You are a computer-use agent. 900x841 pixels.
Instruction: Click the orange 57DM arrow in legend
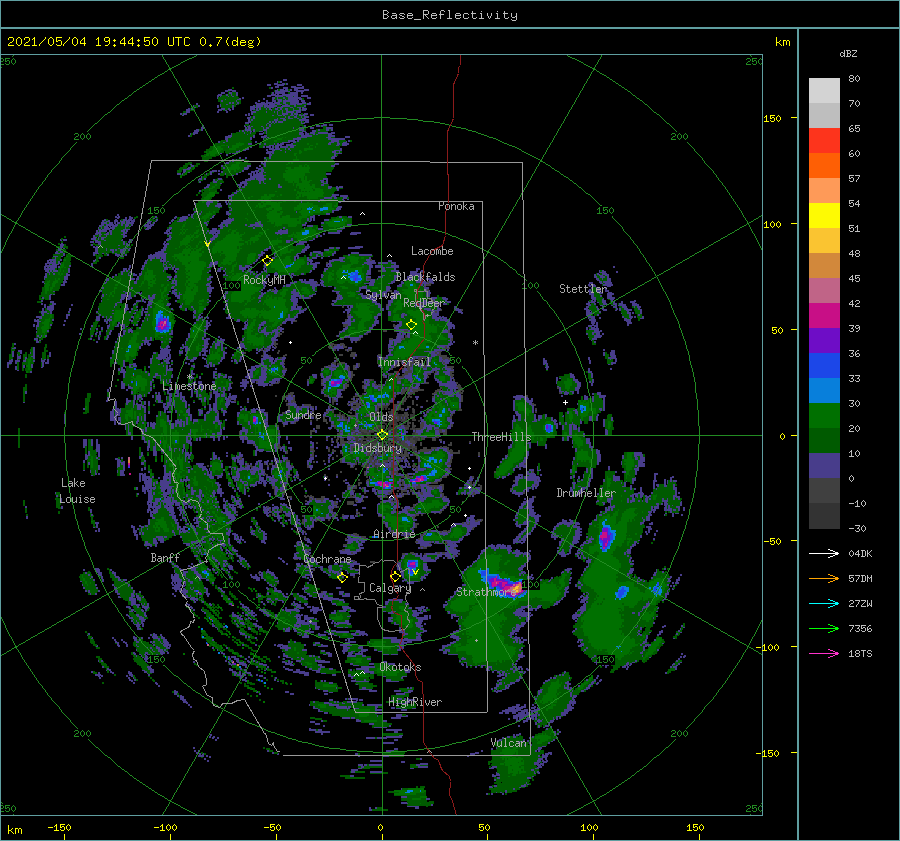coord(824,579)
